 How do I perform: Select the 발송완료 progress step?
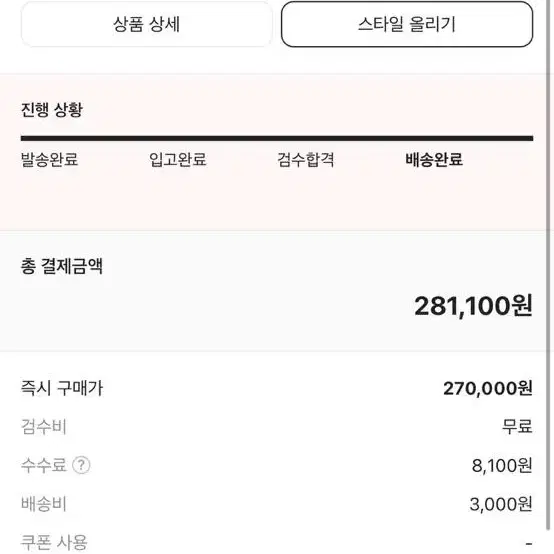pos(49,159)
